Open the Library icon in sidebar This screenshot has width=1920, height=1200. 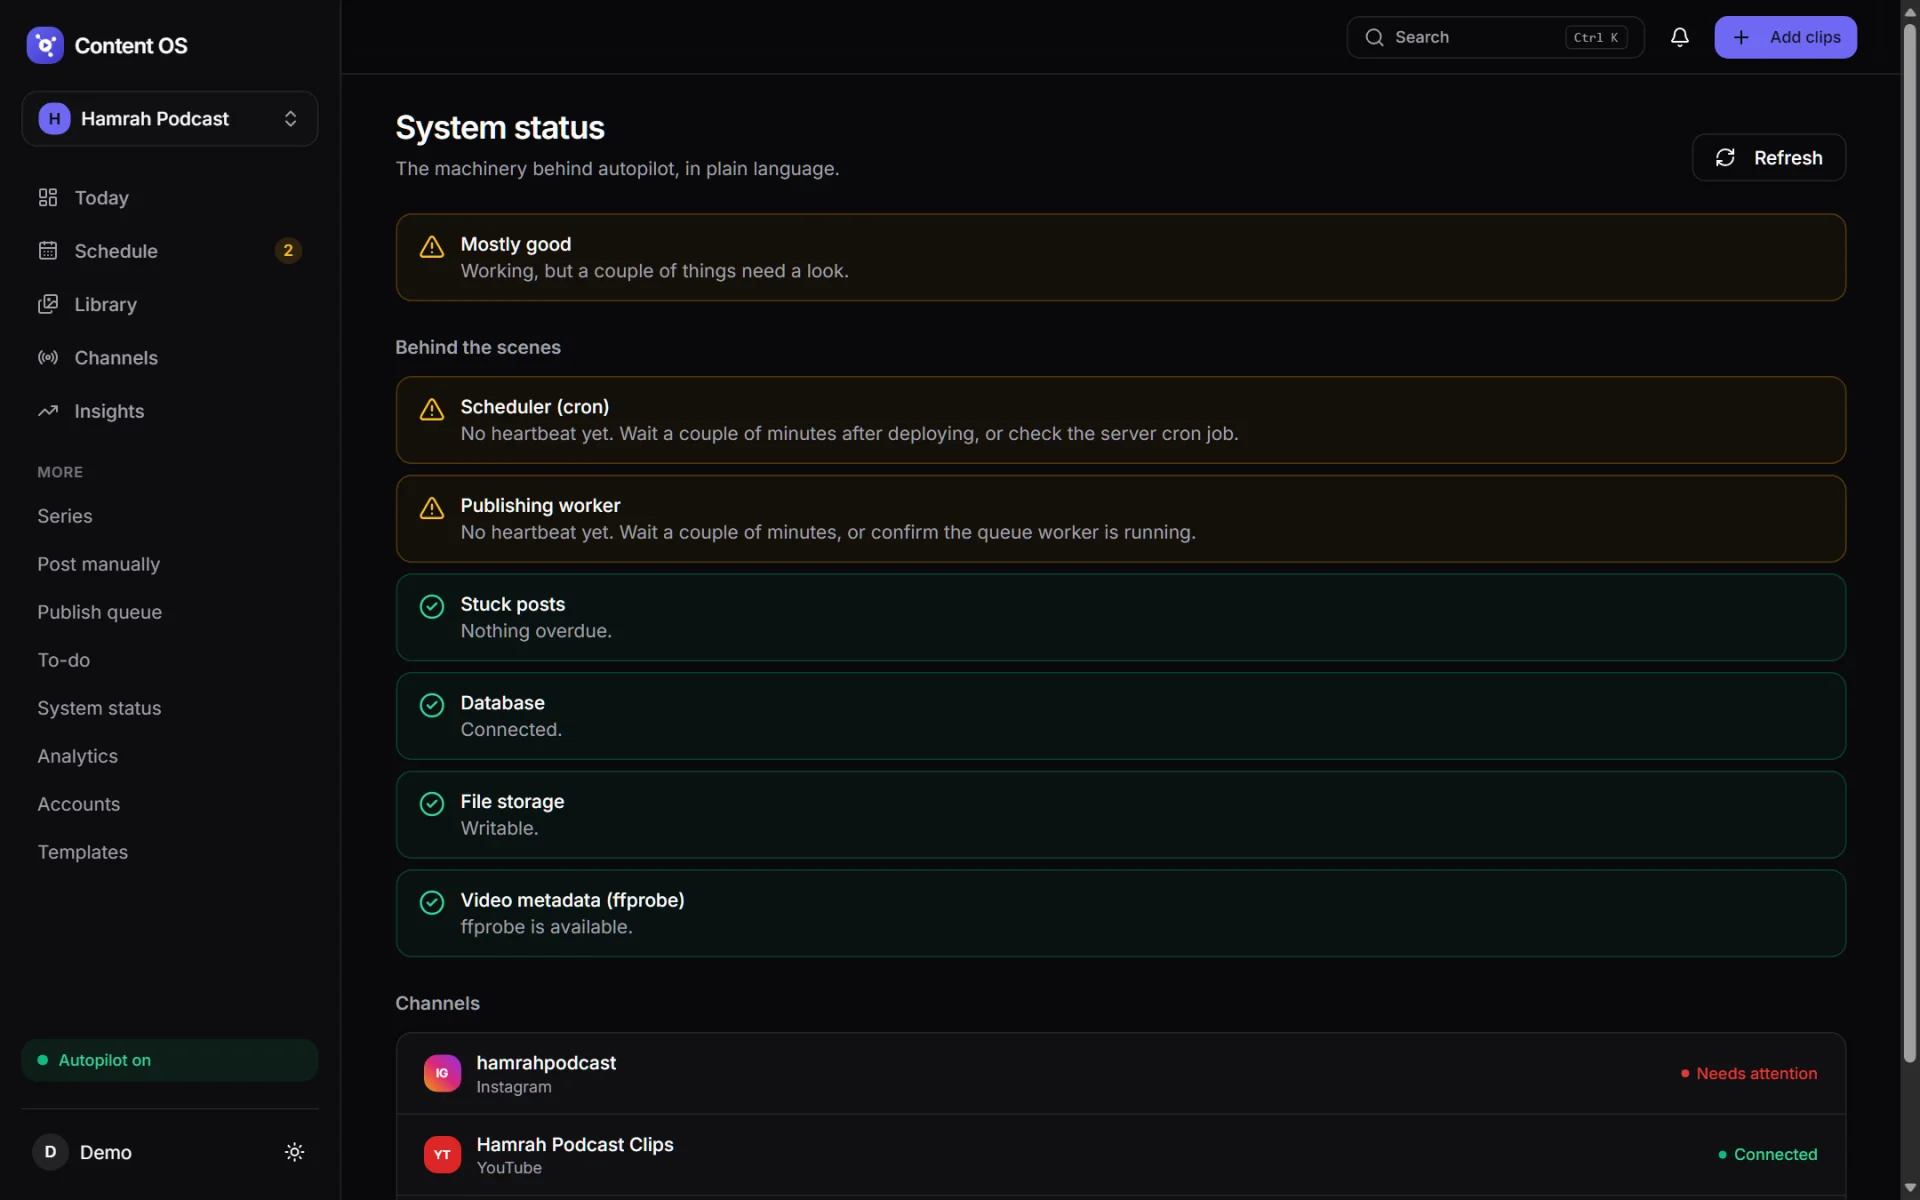(48, 304)
